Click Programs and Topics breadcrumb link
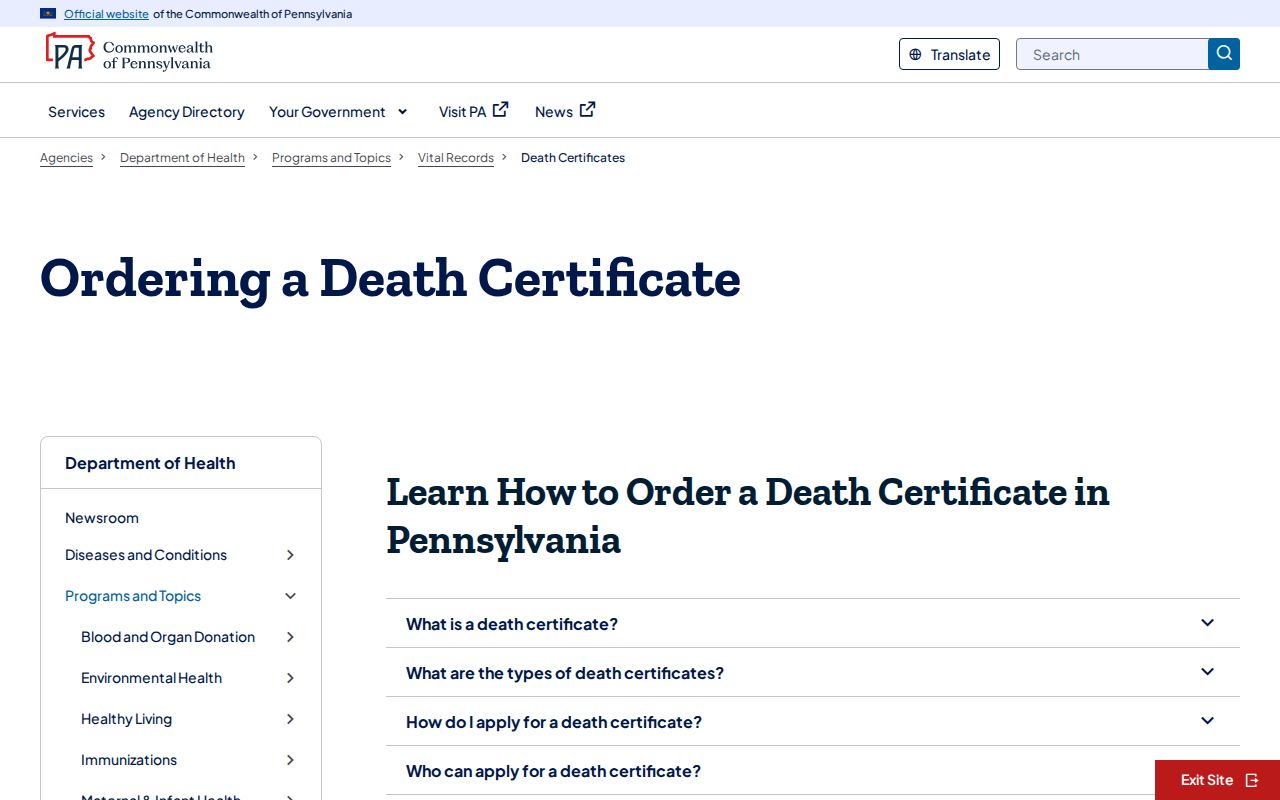1280x800 pixels. pyautogui.click(x=331, y=158)
